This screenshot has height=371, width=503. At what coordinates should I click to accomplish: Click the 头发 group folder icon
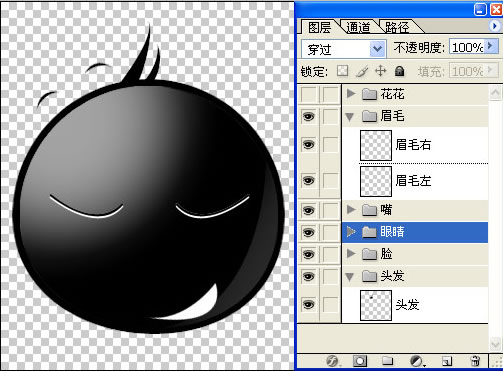point(369,276)
